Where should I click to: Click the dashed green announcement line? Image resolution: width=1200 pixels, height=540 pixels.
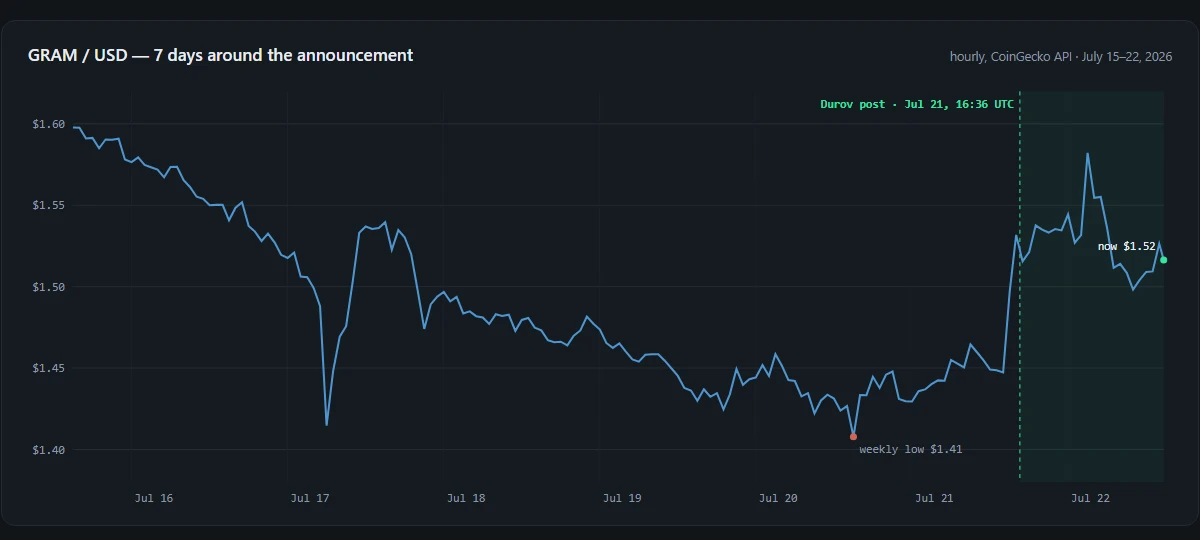(1020, 287)
